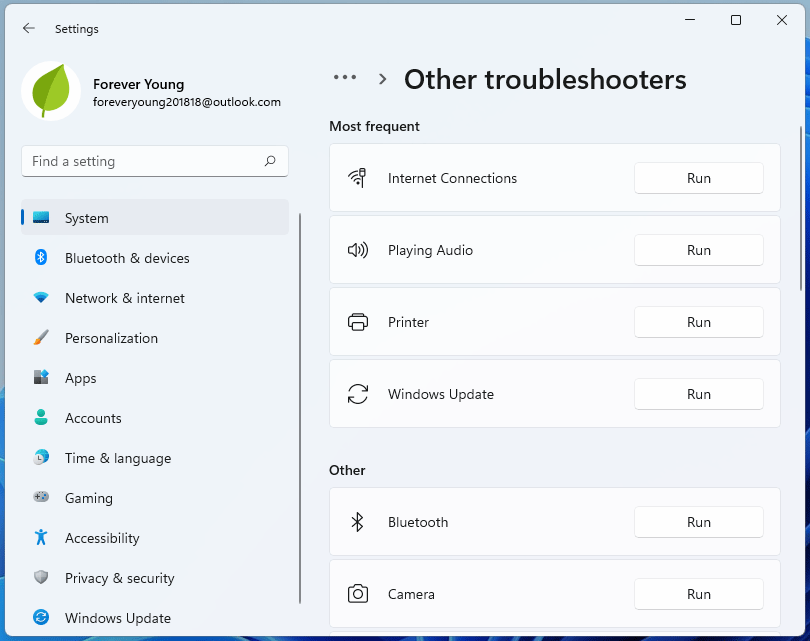Go to Network & internet
This screenshot has height=641, width=810.
[x=154, y=298]
